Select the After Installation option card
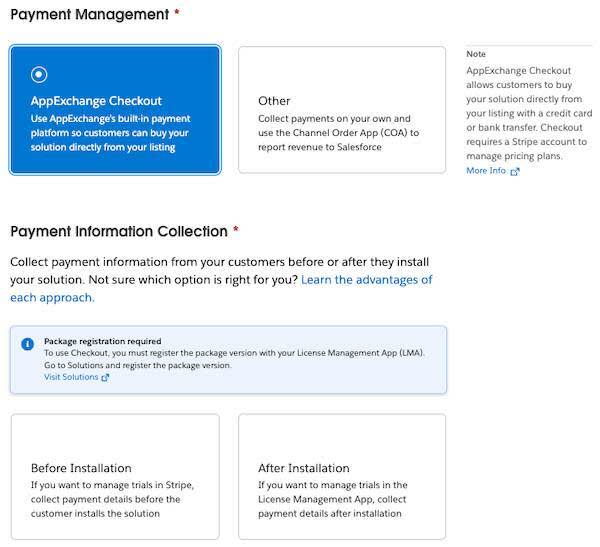 342,476
